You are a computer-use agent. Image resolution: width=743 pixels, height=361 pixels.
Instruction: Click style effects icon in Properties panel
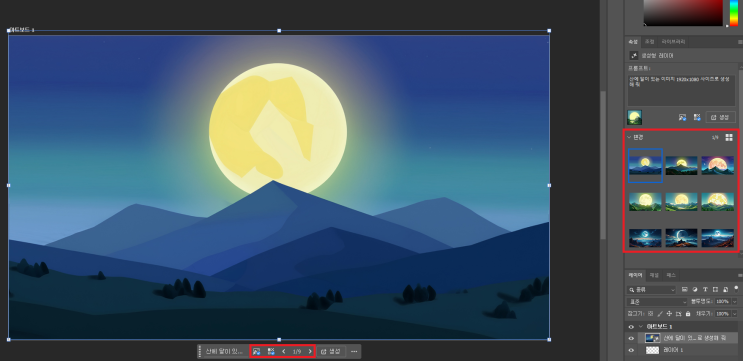click(x=697, y=117)
